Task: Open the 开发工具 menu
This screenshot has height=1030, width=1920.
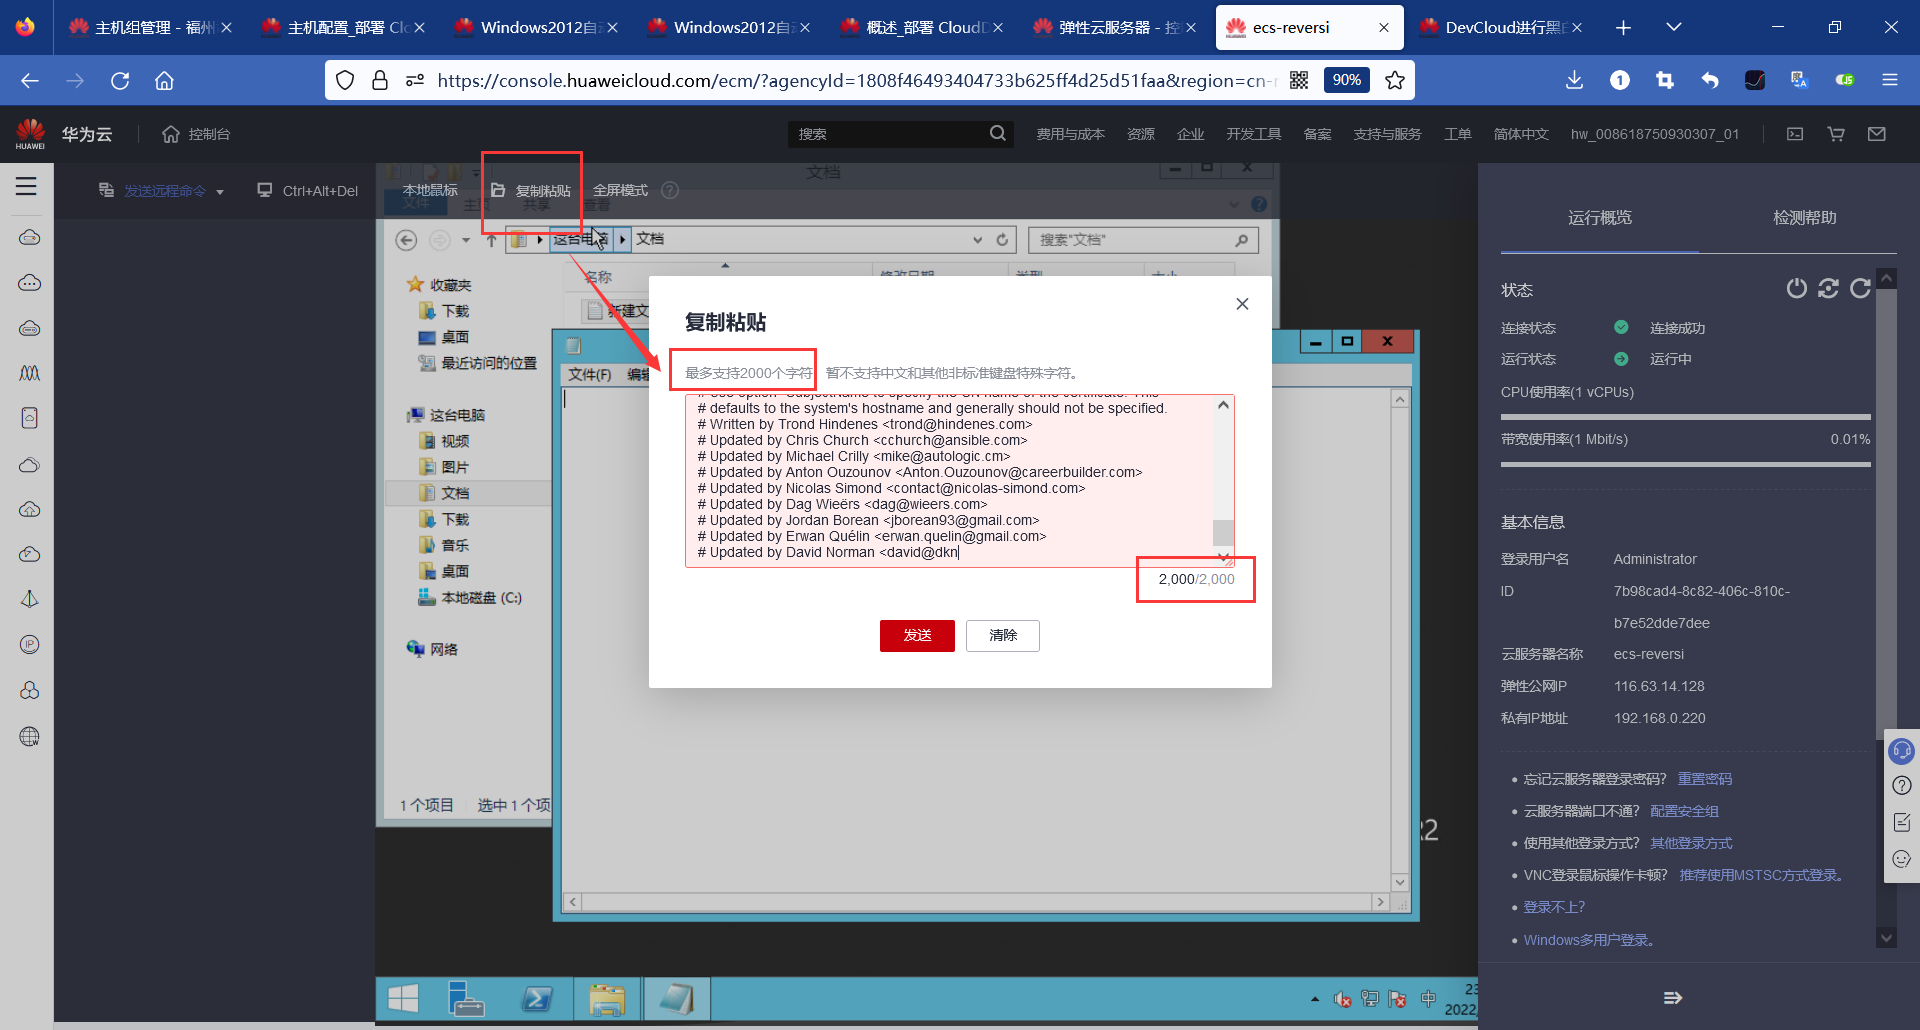Action: tap(1254, 134)
